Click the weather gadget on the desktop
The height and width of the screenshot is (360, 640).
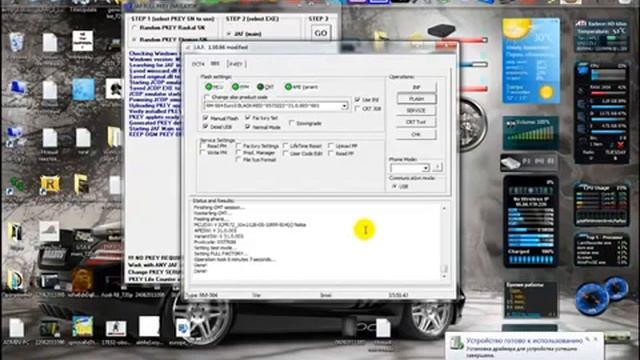click(x=531, y=60)
